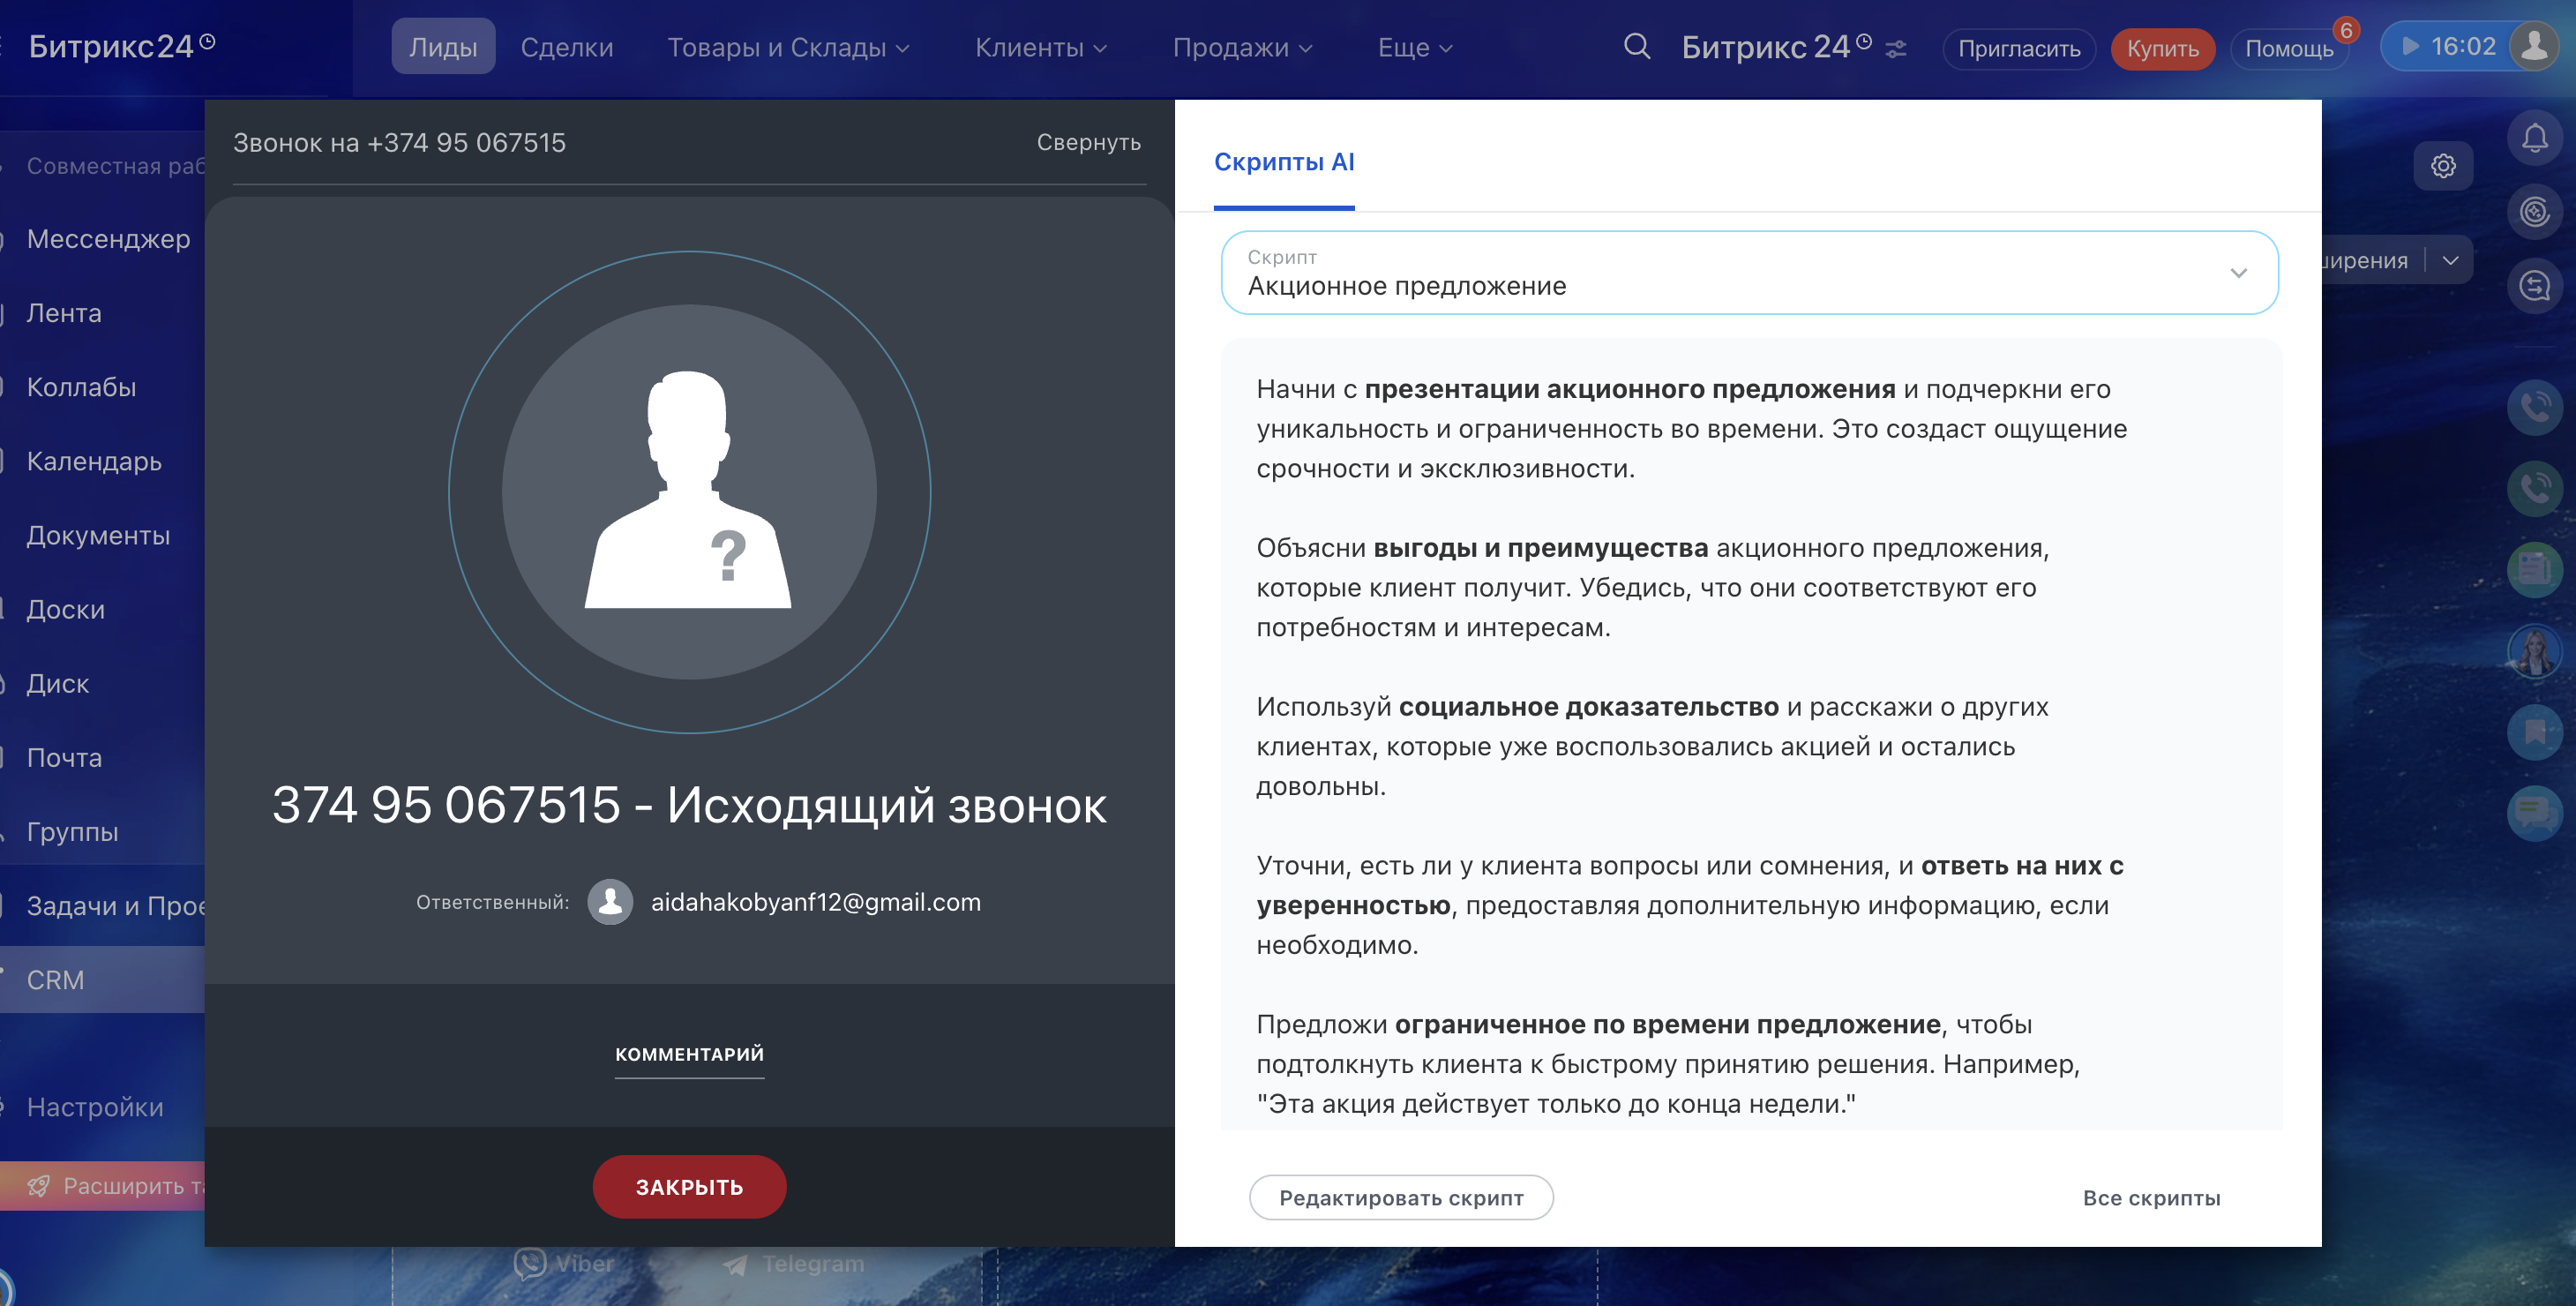This screenshot has width=2576, height=1306.
Task: Click Свернуть to minimize the call panel
Action: click(1088, 142)
